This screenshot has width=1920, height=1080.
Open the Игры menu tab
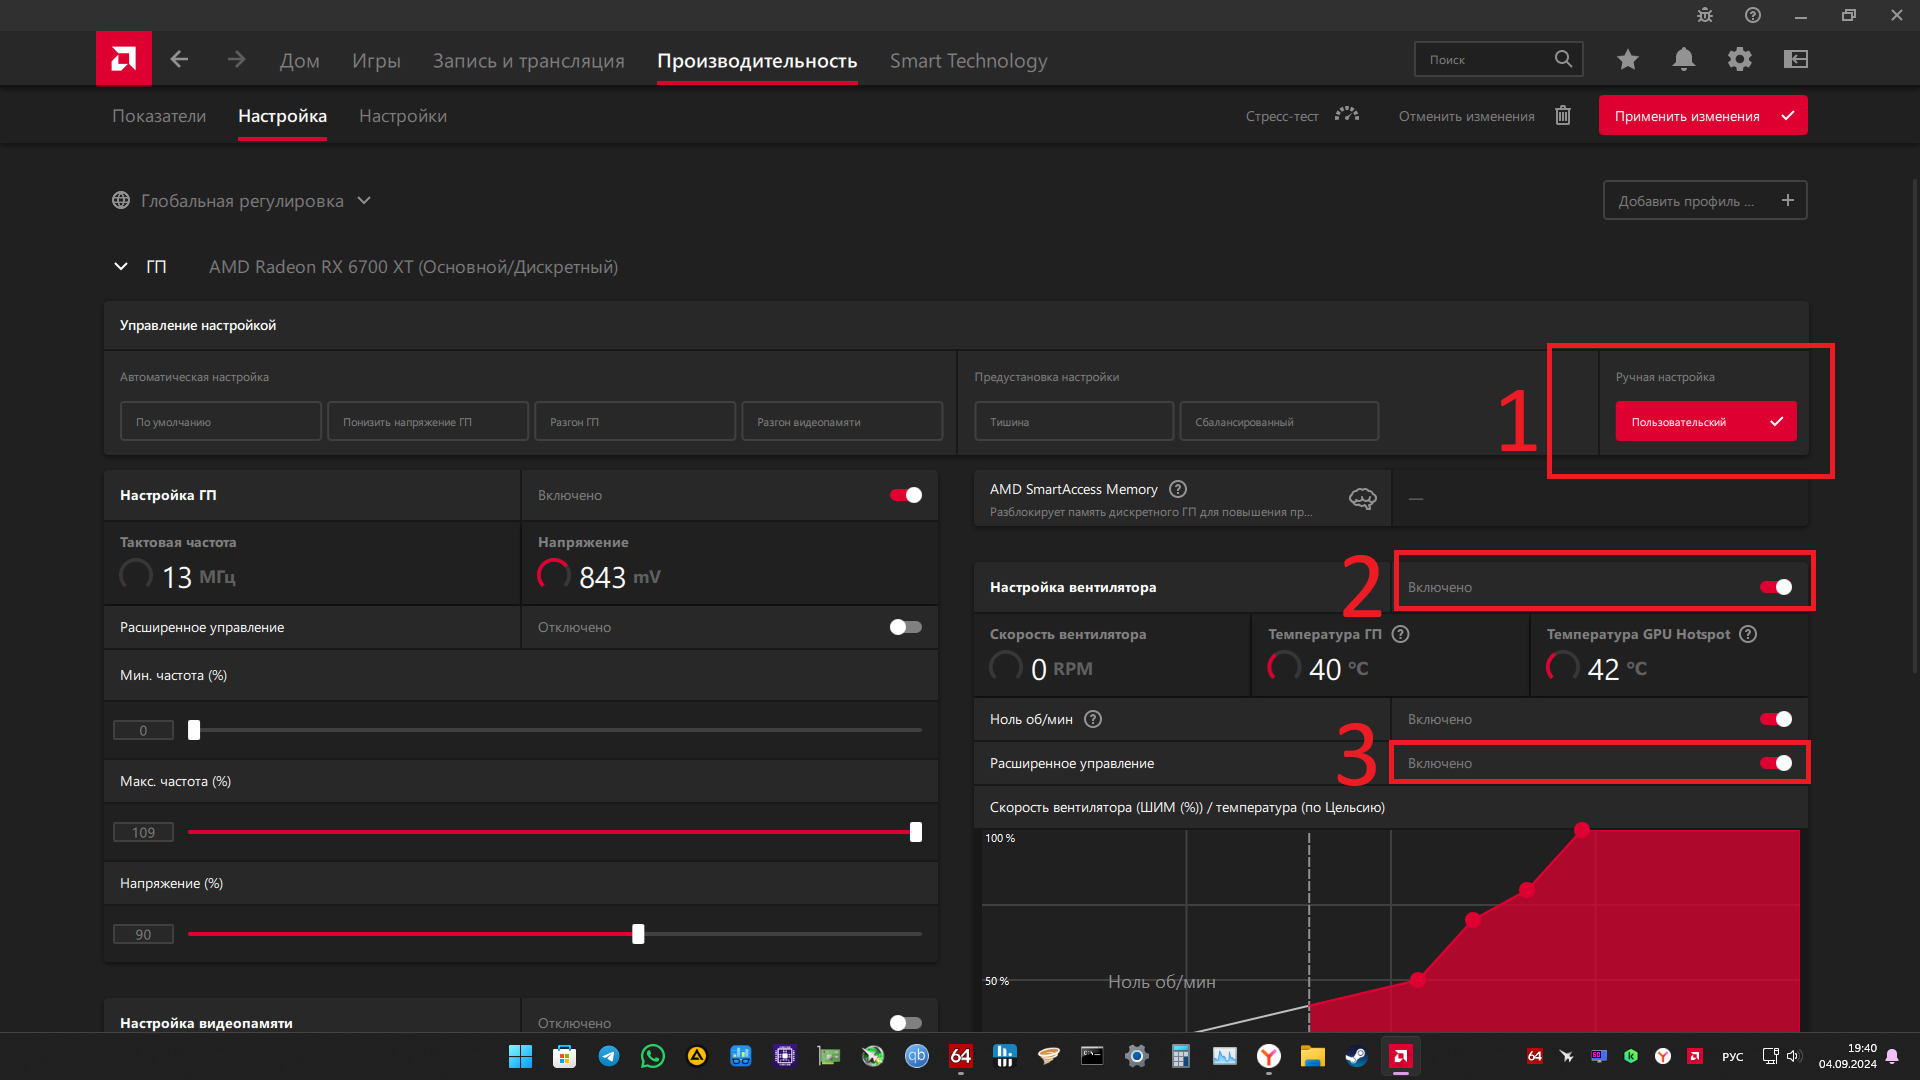coord(376,61)
